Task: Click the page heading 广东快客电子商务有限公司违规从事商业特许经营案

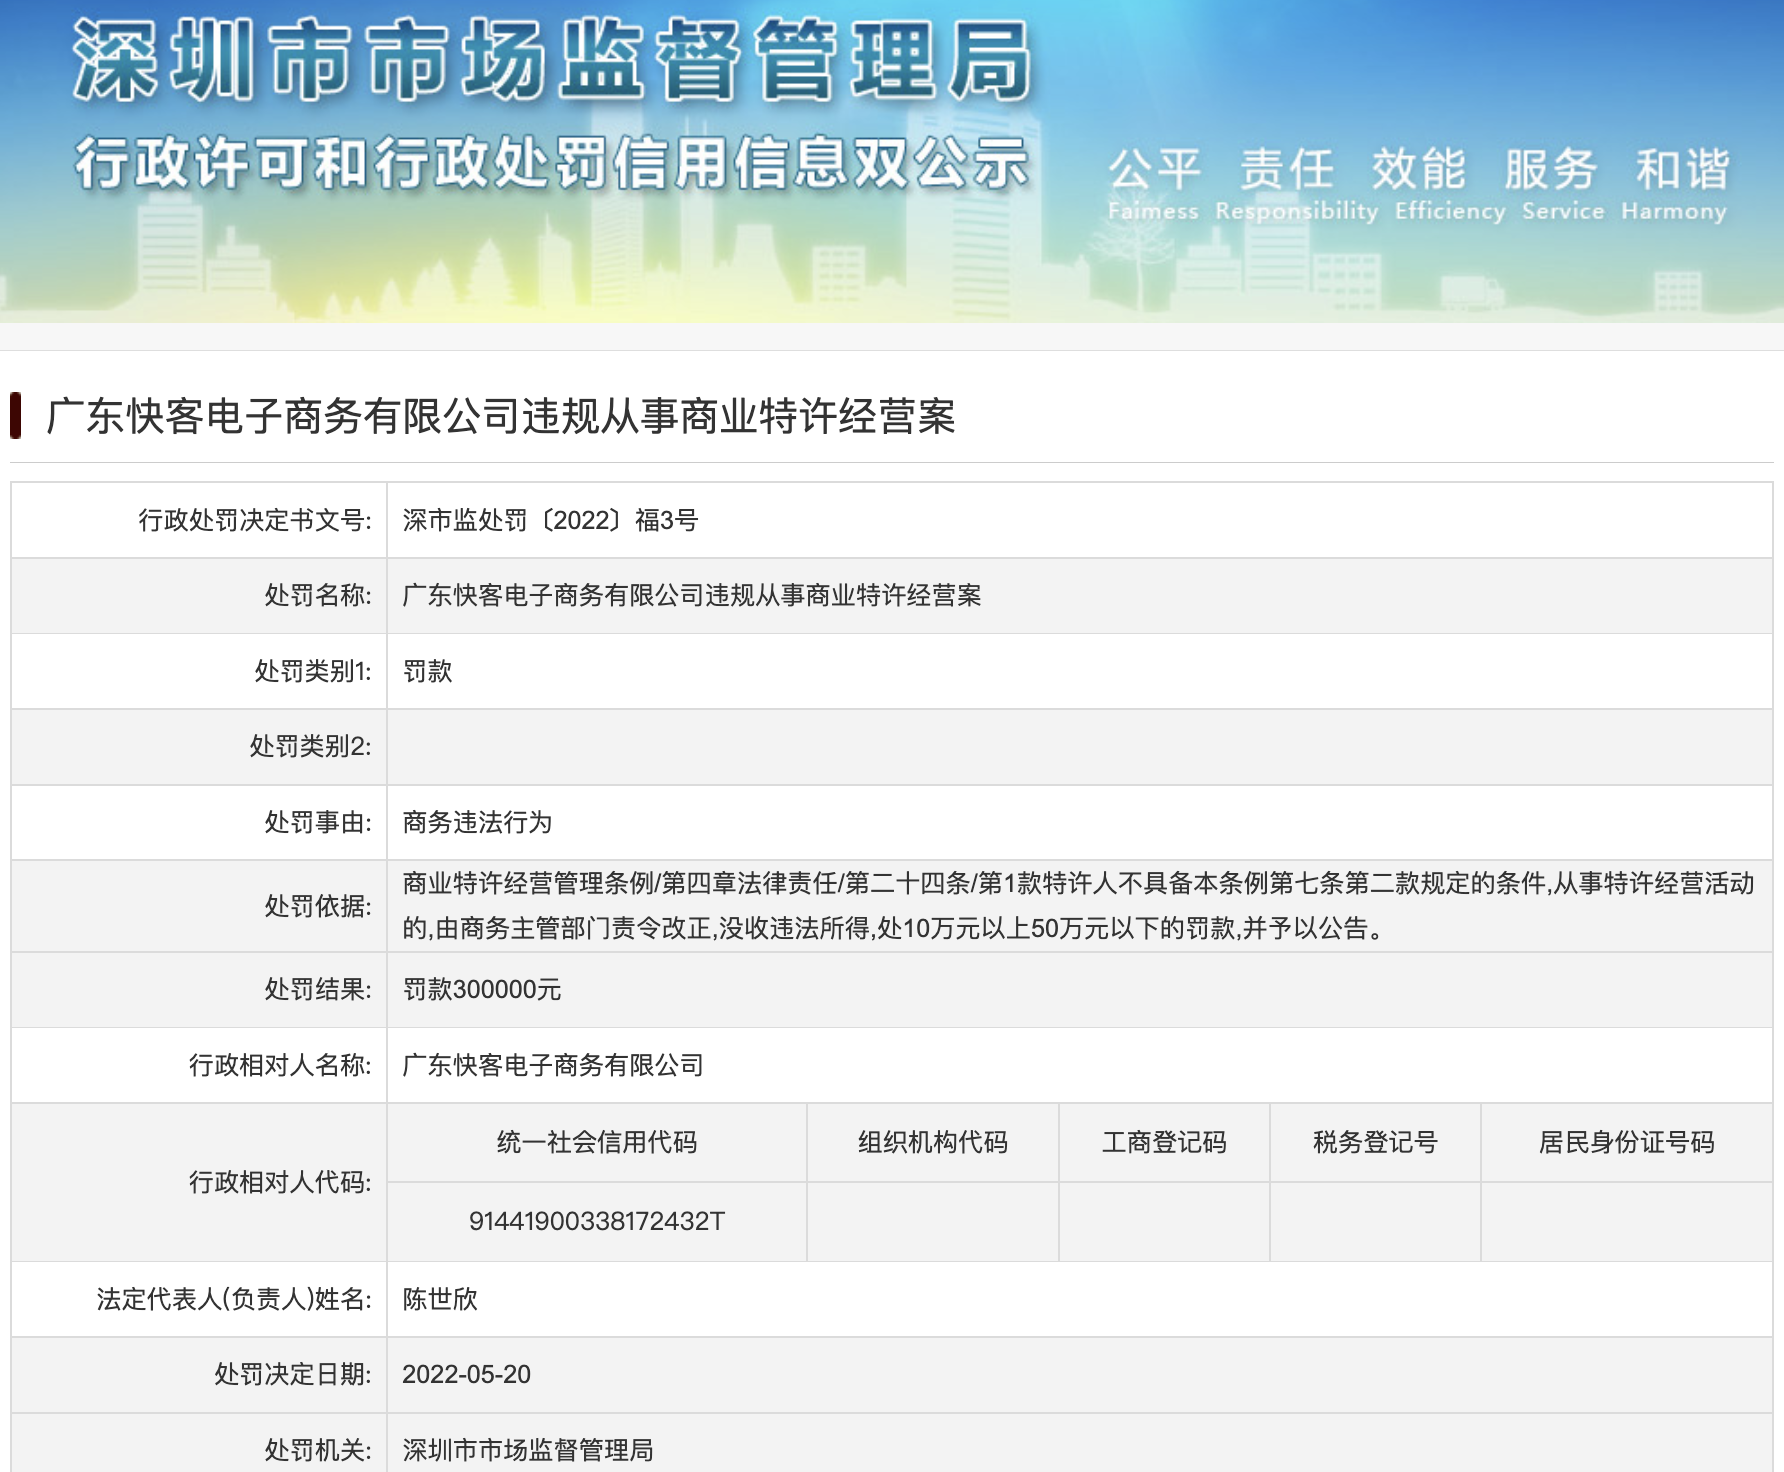Action: [x=501, y=416]
